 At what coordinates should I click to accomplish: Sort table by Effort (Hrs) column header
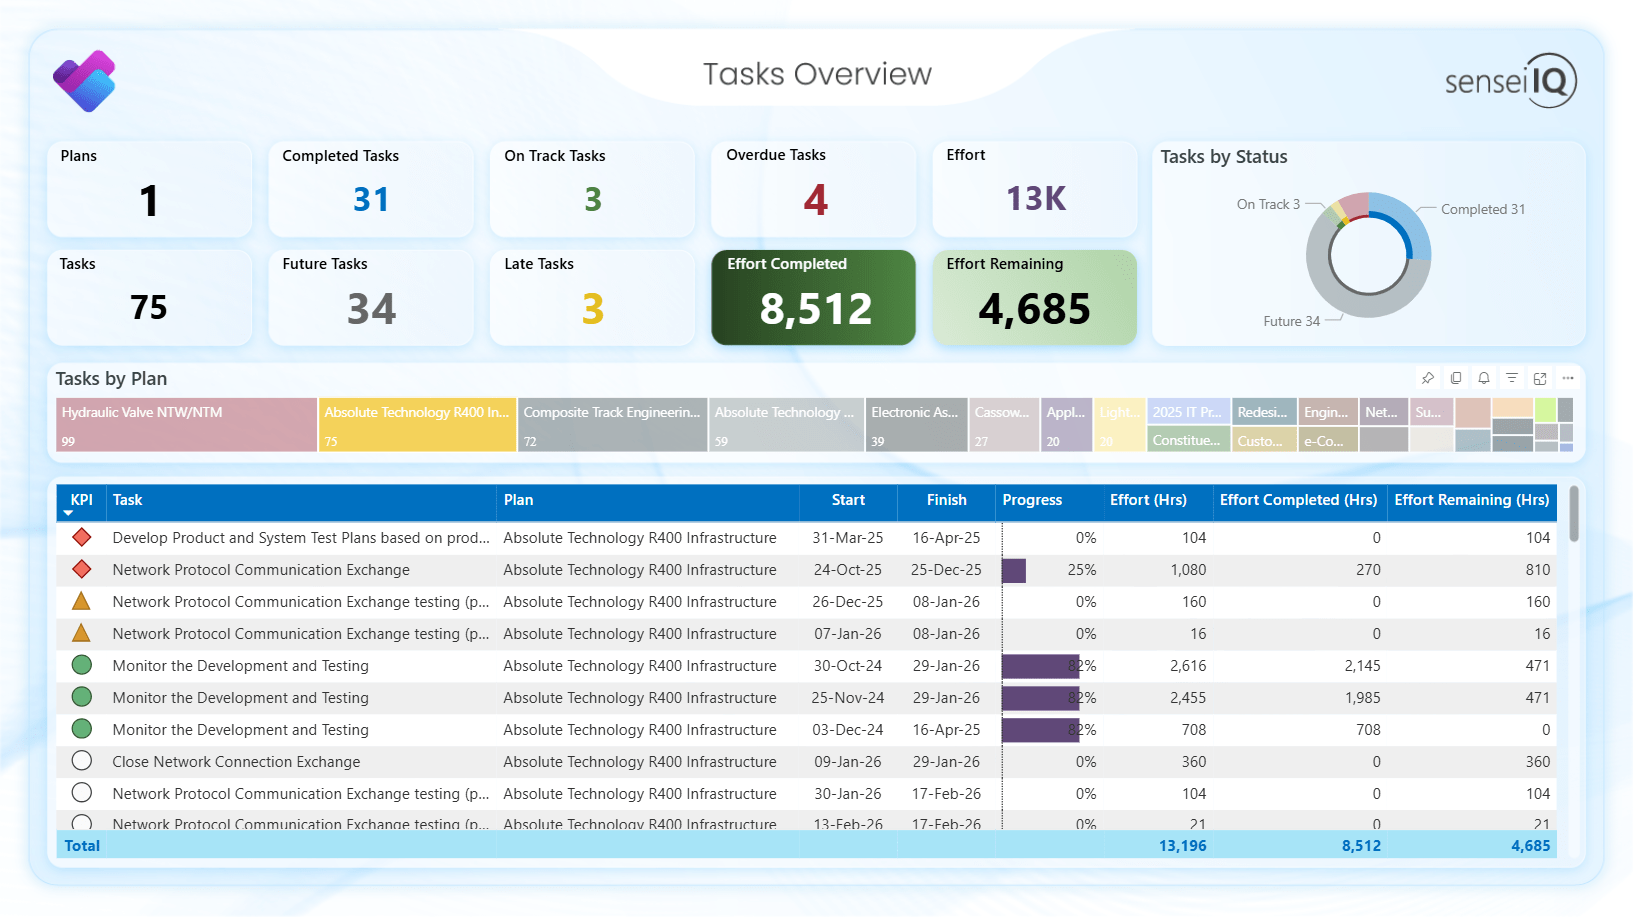tap(1148, 500)
